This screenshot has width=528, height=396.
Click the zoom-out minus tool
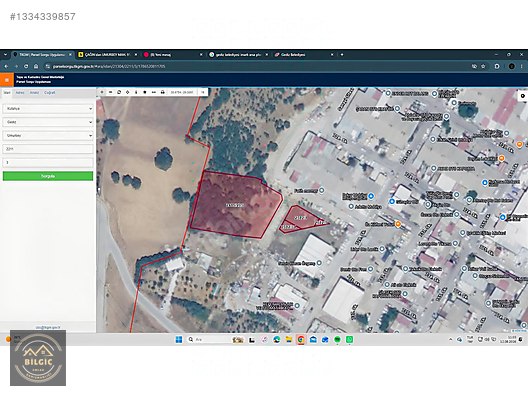[110, 92]
